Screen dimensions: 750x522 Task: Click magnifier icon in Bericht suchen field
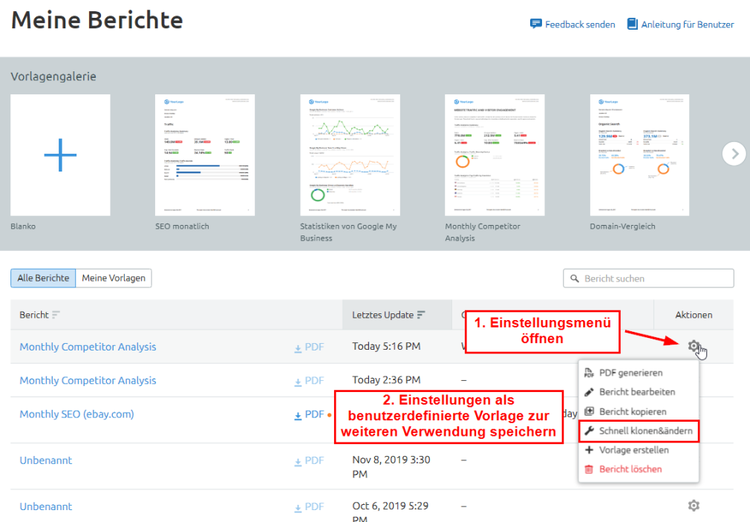coord(574,278)
